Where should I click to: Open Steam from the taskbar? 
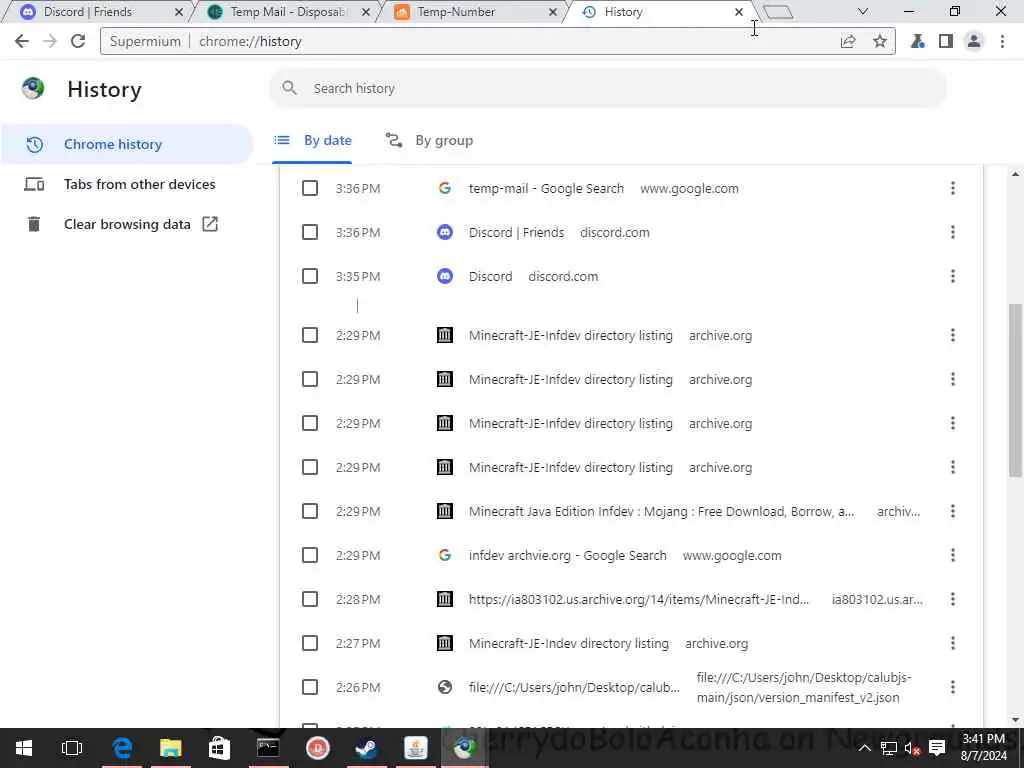point(366,748)
